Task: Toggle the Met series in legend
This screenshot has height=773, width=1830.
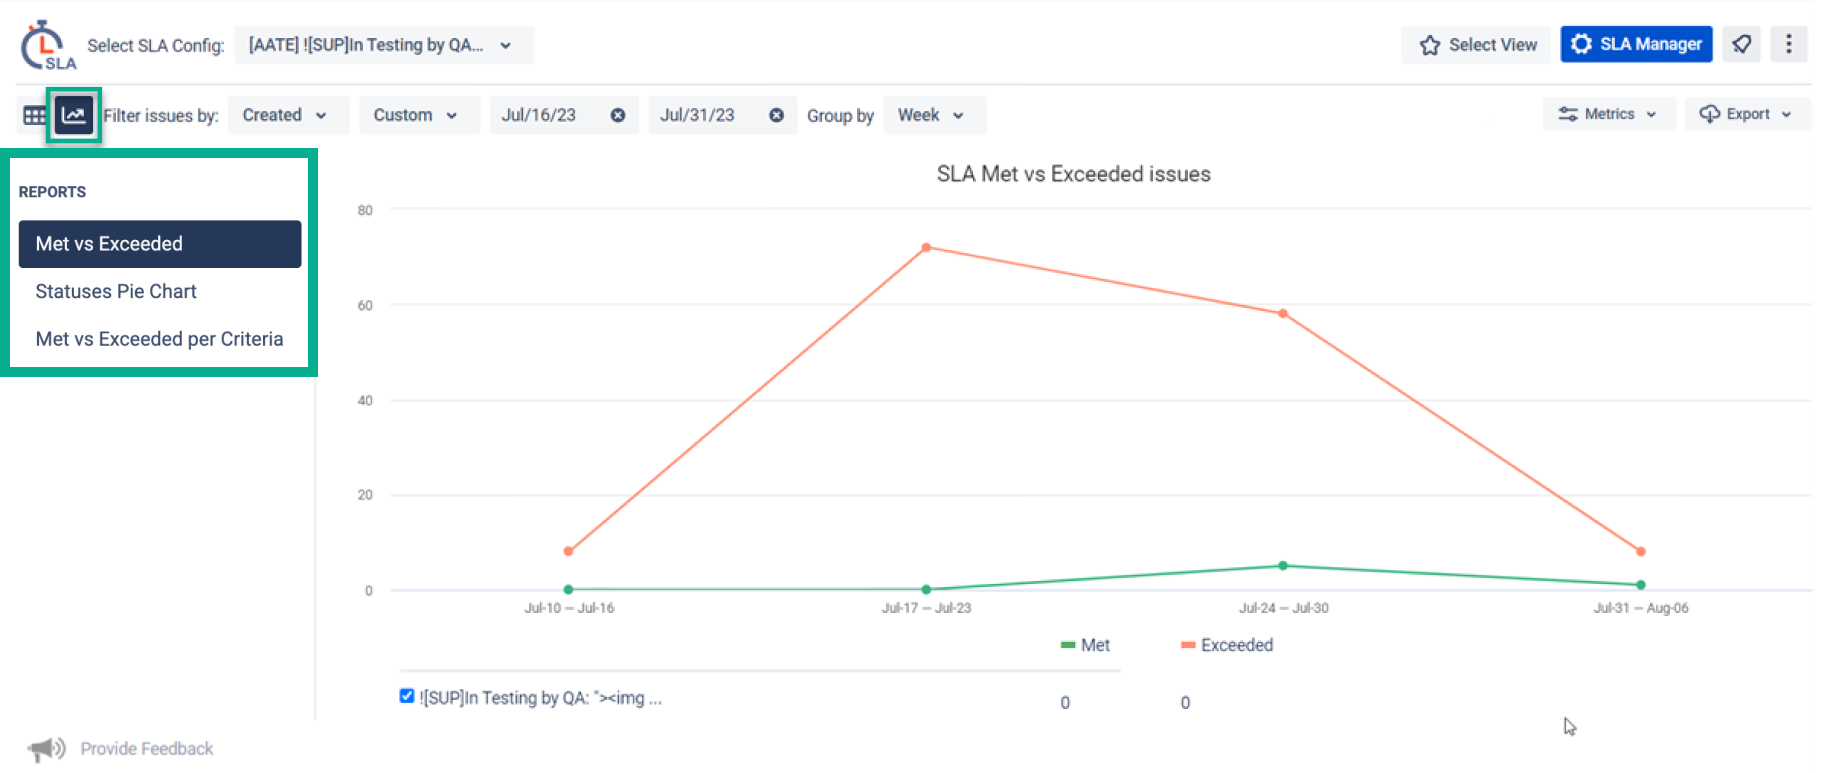Action: coord(1085,645)
